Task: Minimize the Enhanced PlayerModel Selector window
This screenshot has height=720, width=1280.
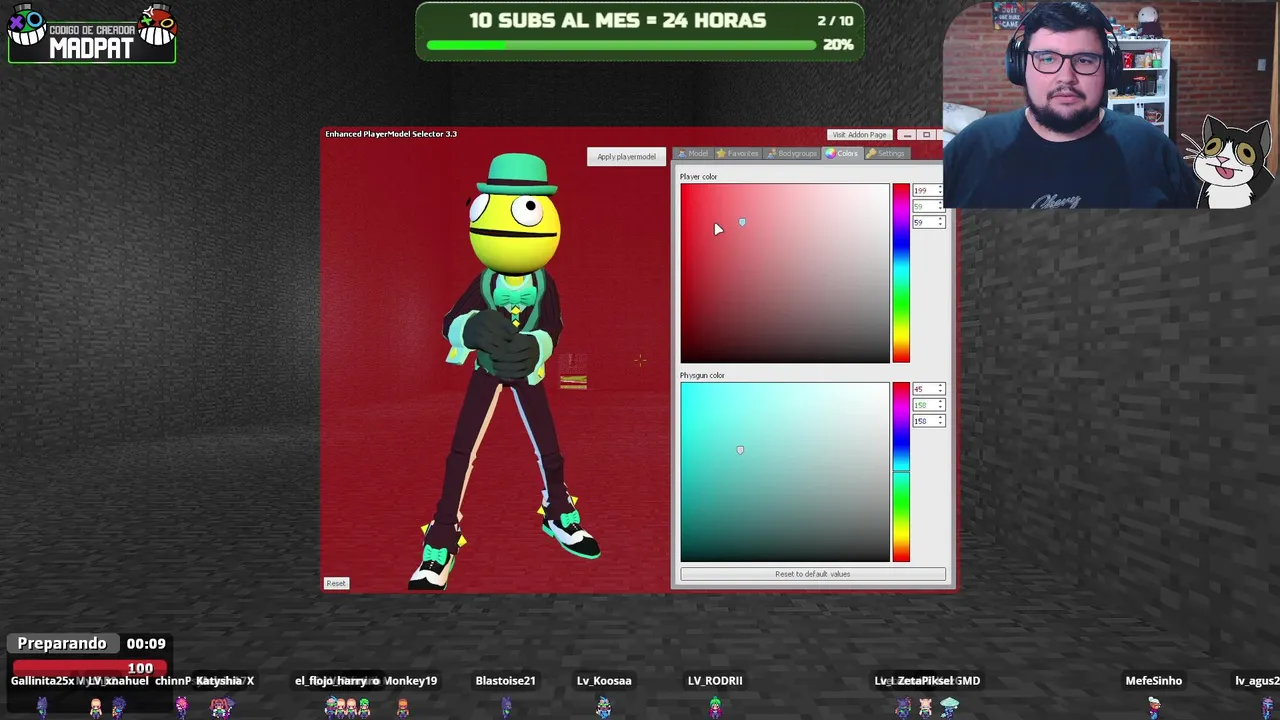Action: 907,134
